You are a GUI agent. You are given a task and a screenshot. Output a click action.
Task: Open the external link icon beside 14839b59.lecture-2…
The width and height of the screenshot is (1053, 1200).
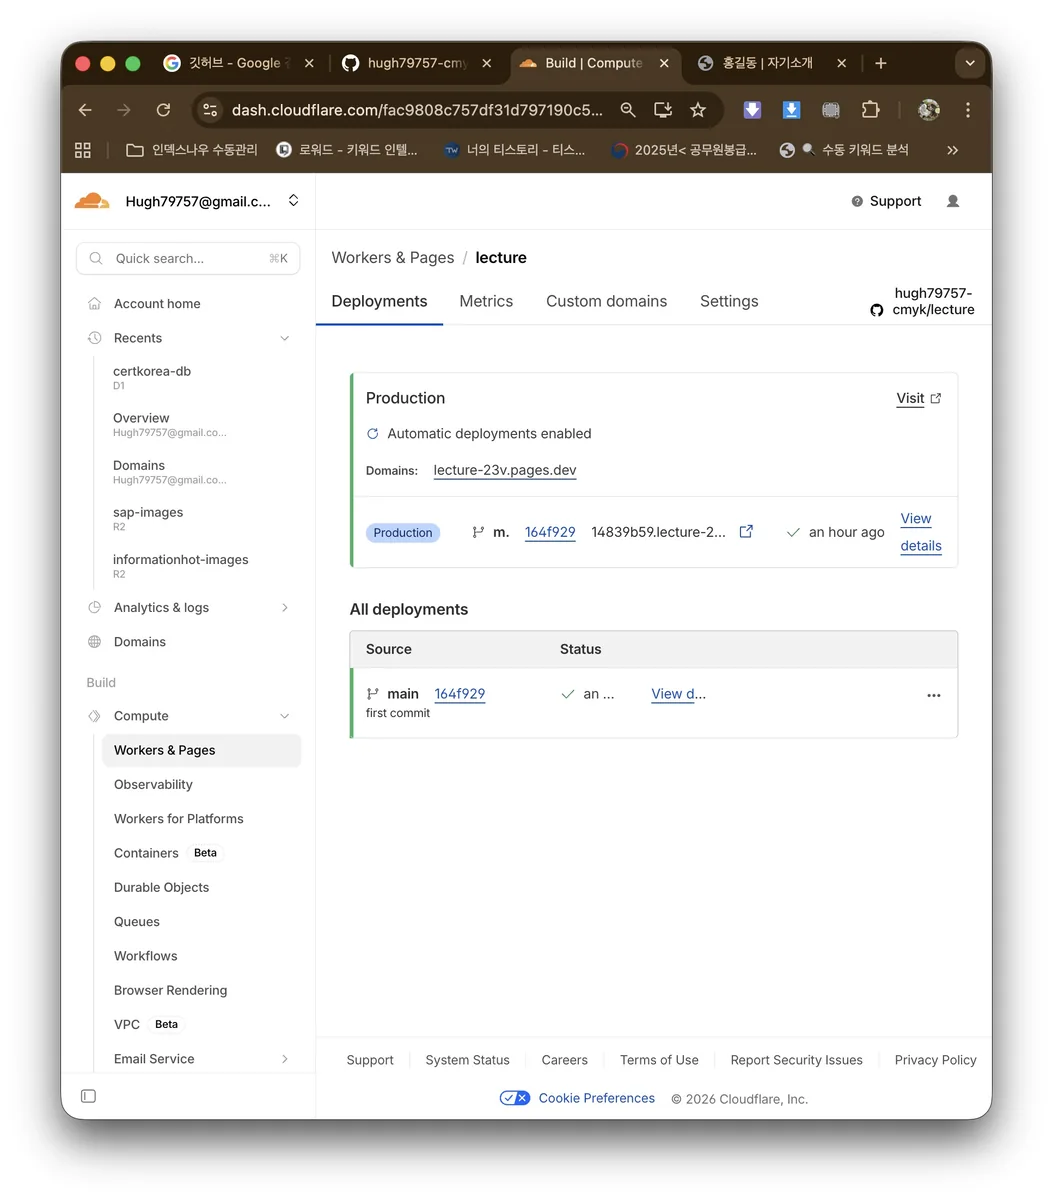pyautogui.click(x=746, y=532)
